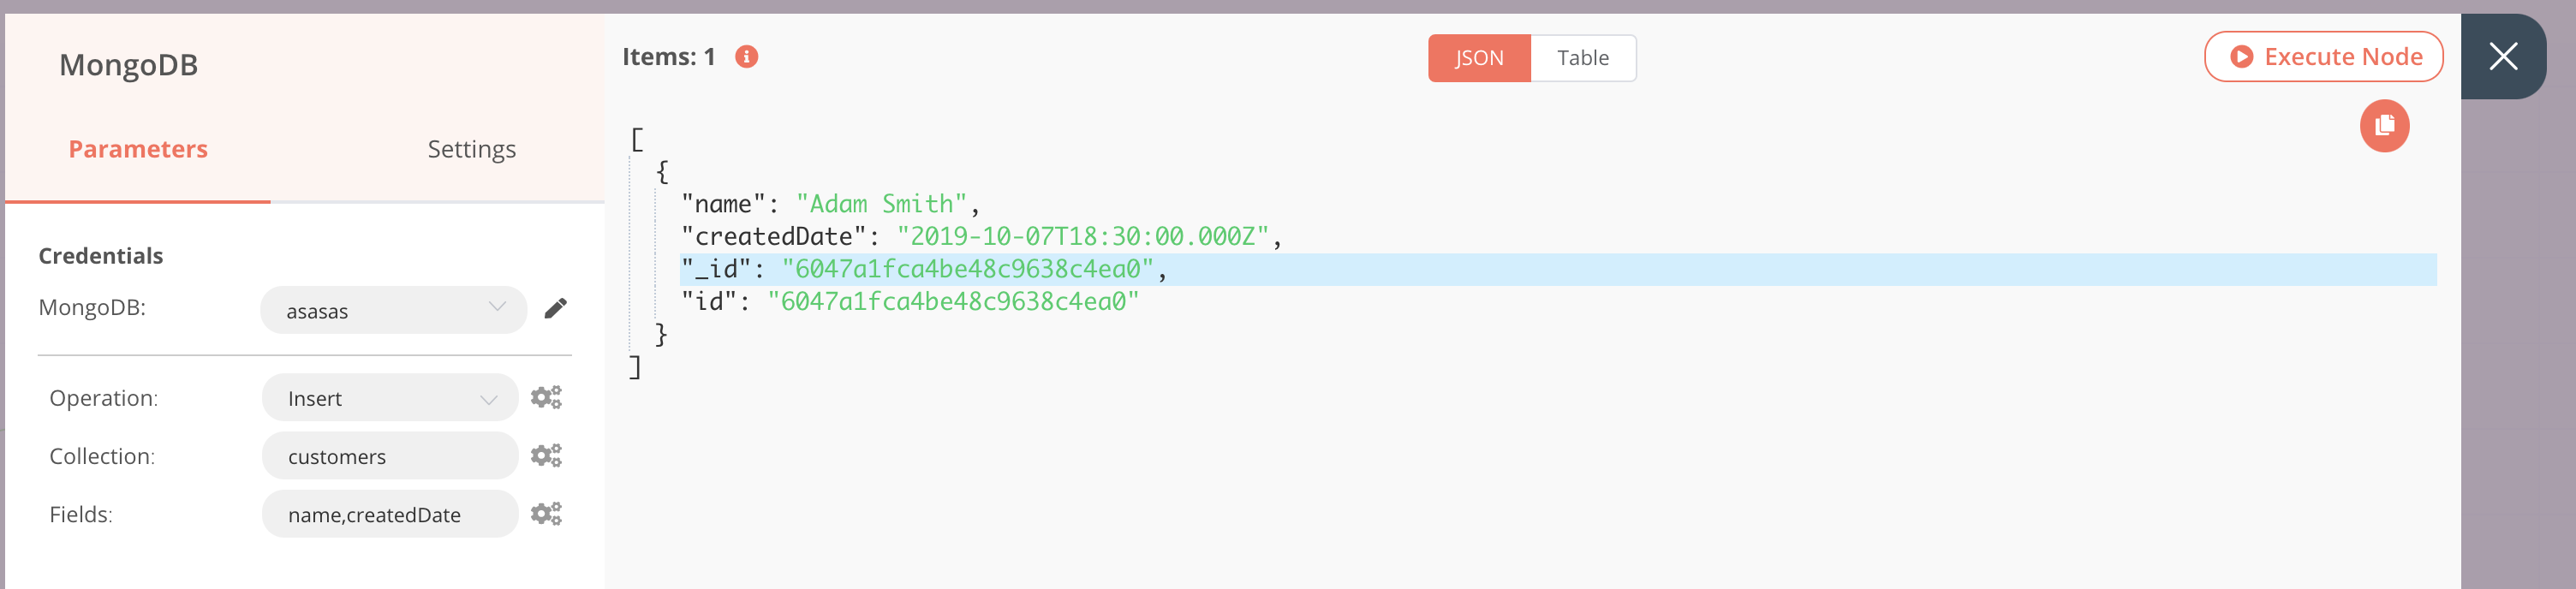Open gear options for the Collection field
Screen dimensions: 2576x589
click(545, 455)
